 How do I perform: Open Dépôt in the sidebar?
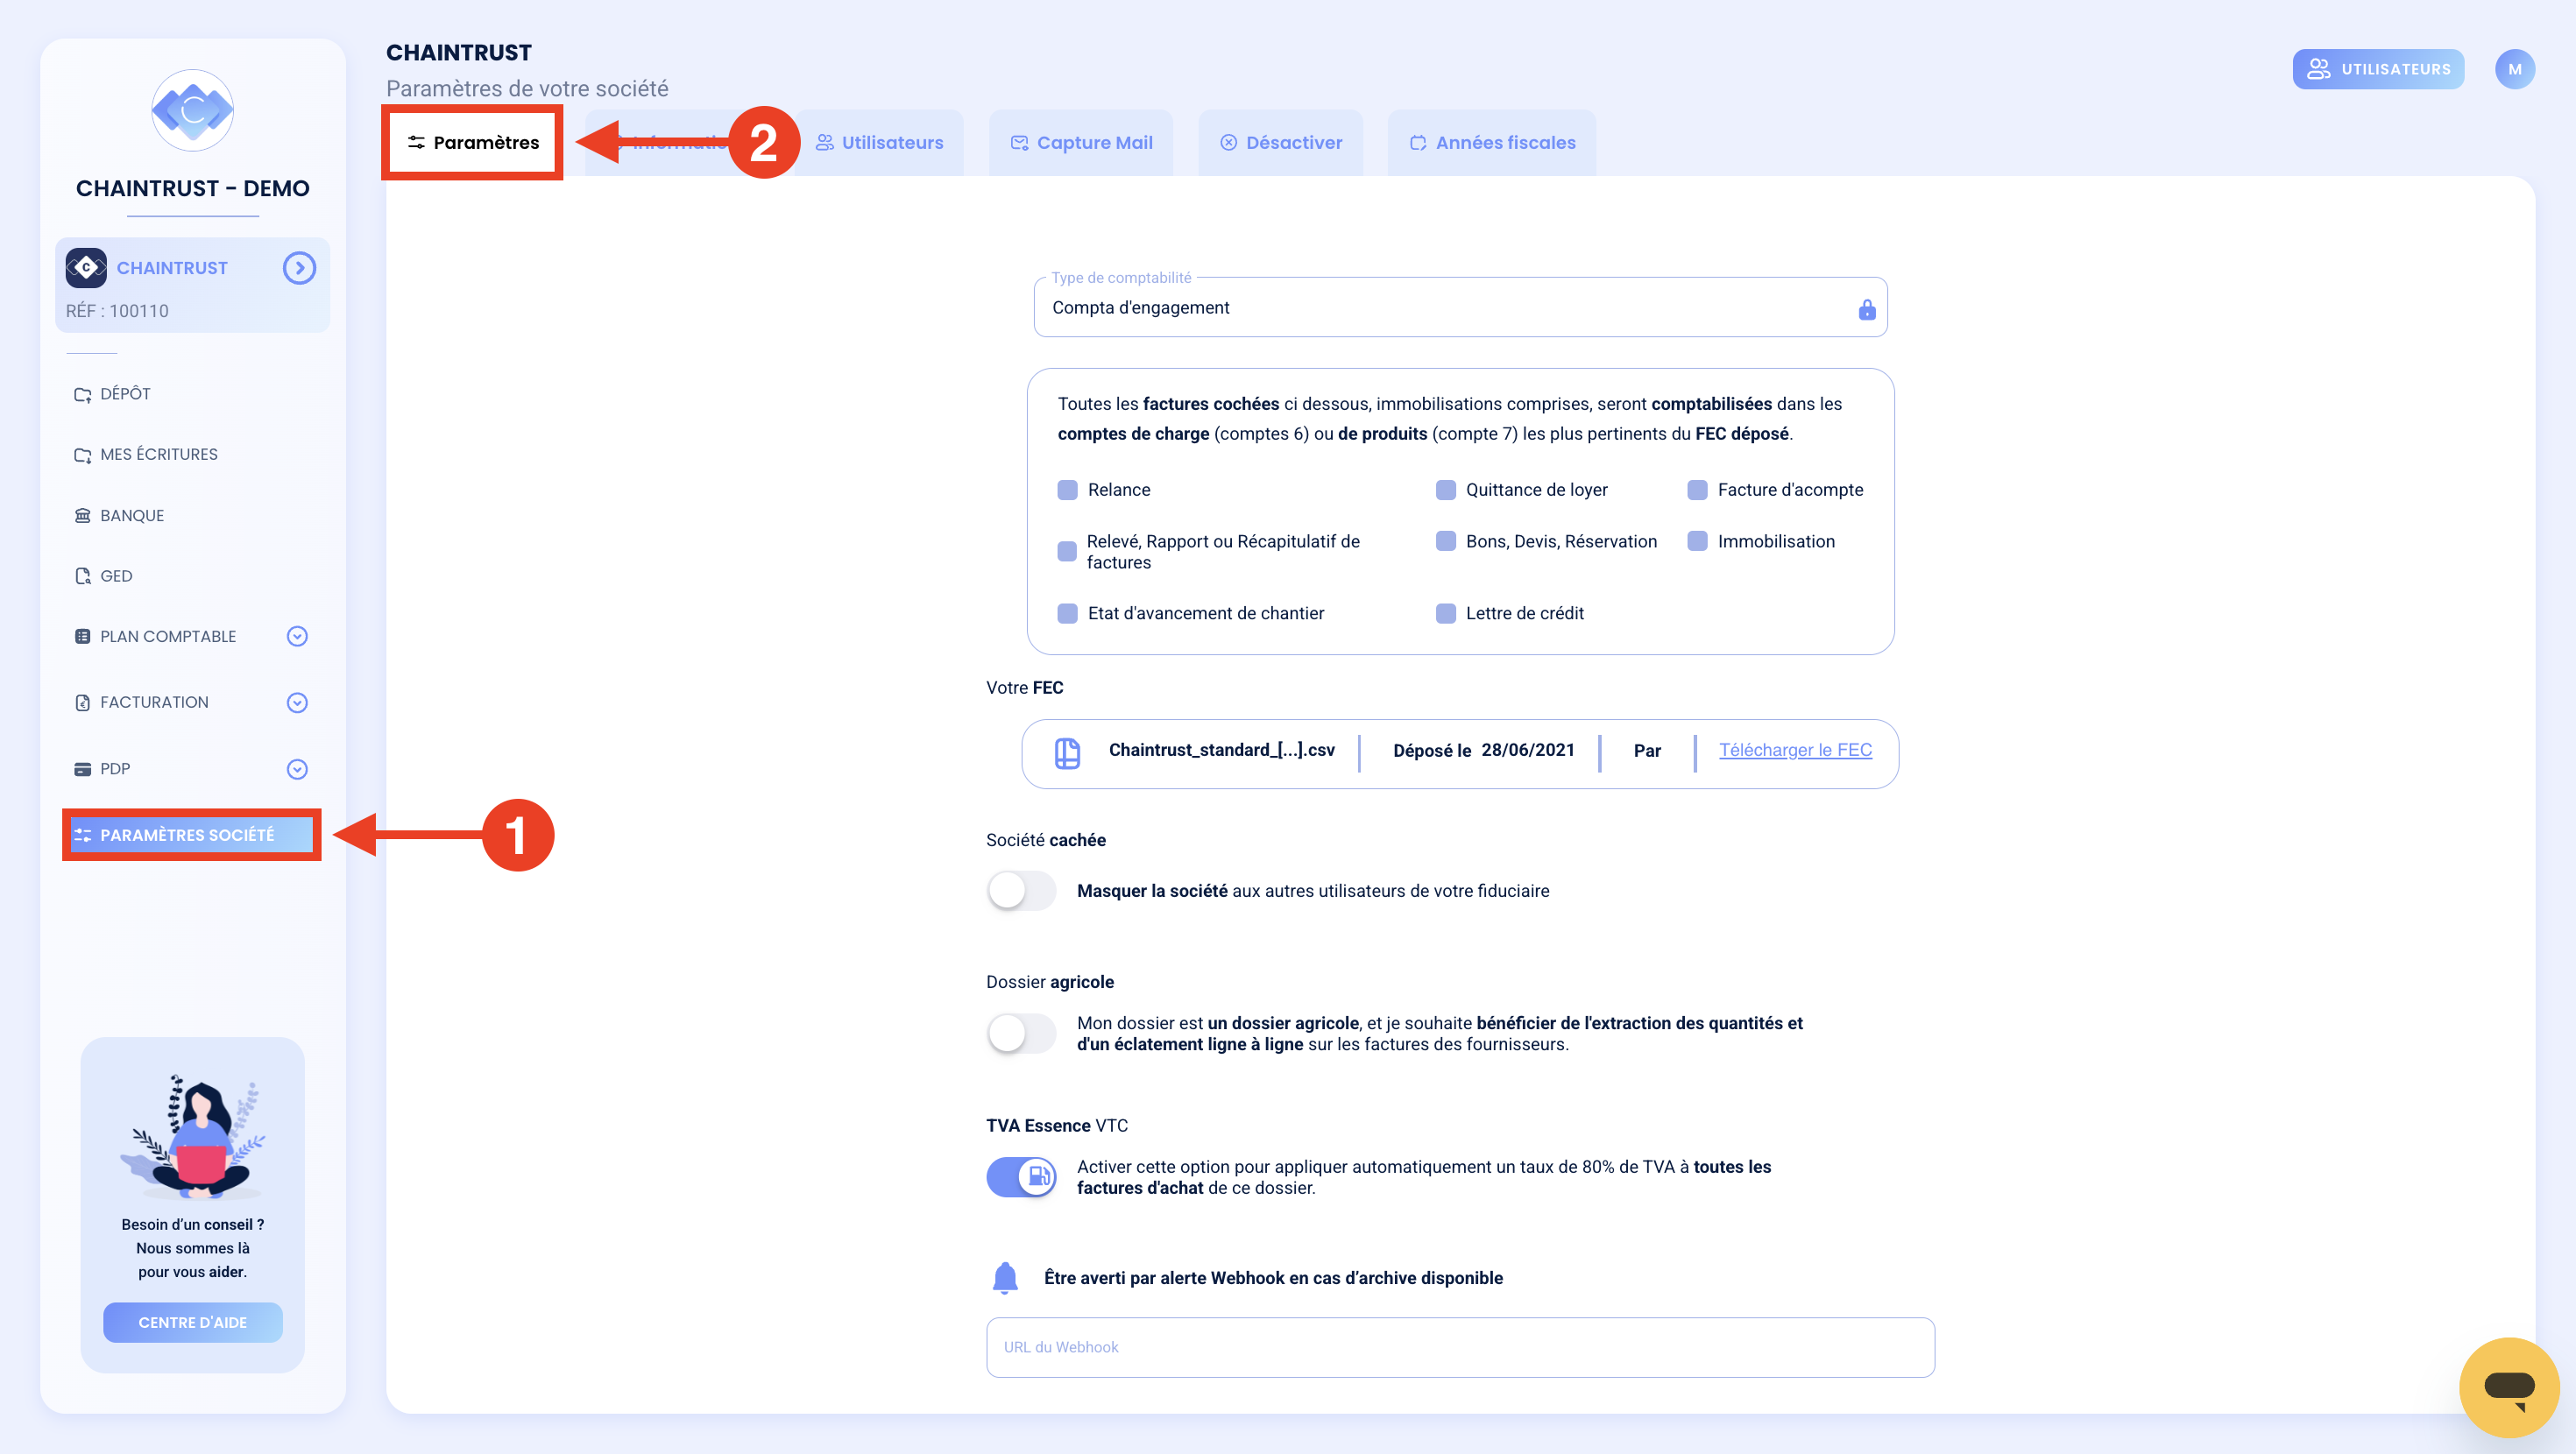pos(126,394)
